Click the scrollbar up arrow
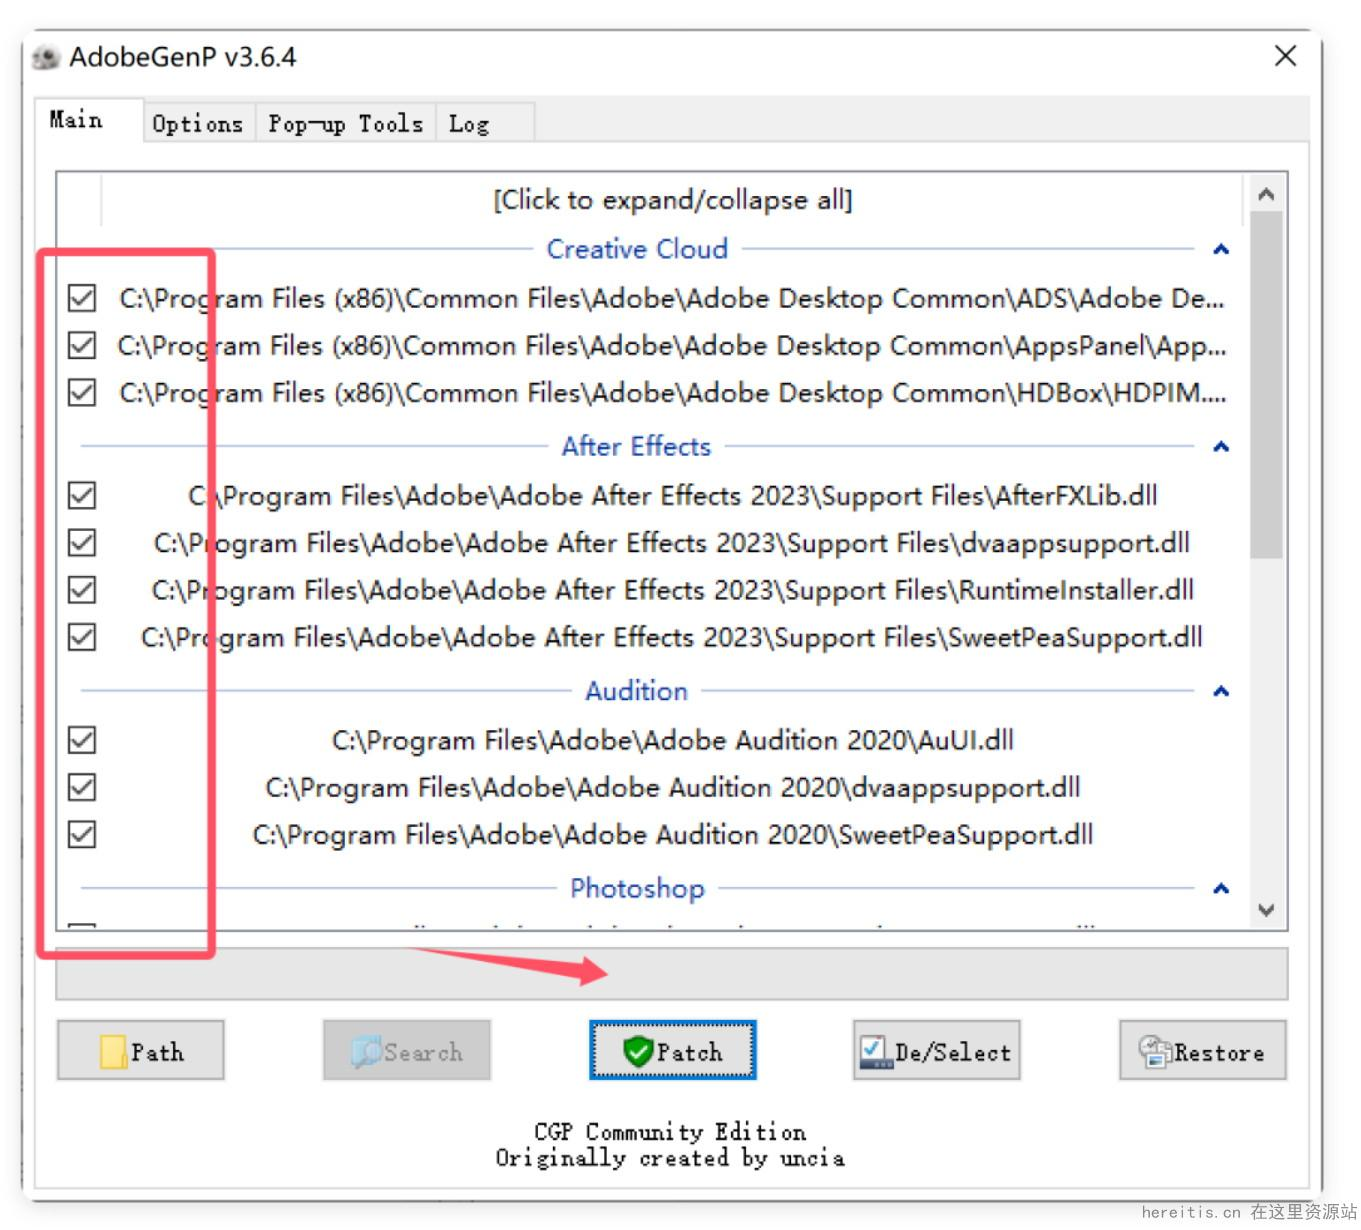The width and height of the screenshot is (1361, 1230). [x=1266, y=194]
